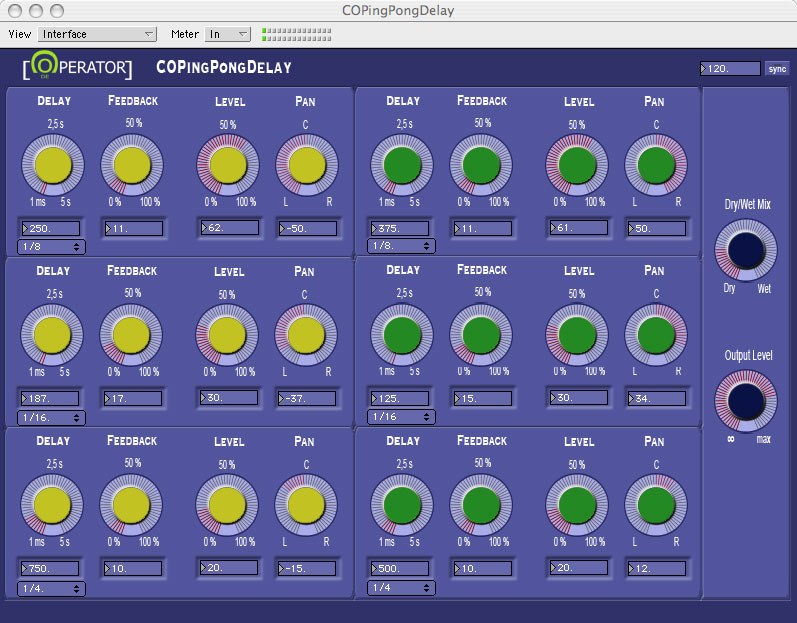Click the yellow Pan knob set to -15
Viewport: 797px width, 623px height.
click(x=306, y=505)
